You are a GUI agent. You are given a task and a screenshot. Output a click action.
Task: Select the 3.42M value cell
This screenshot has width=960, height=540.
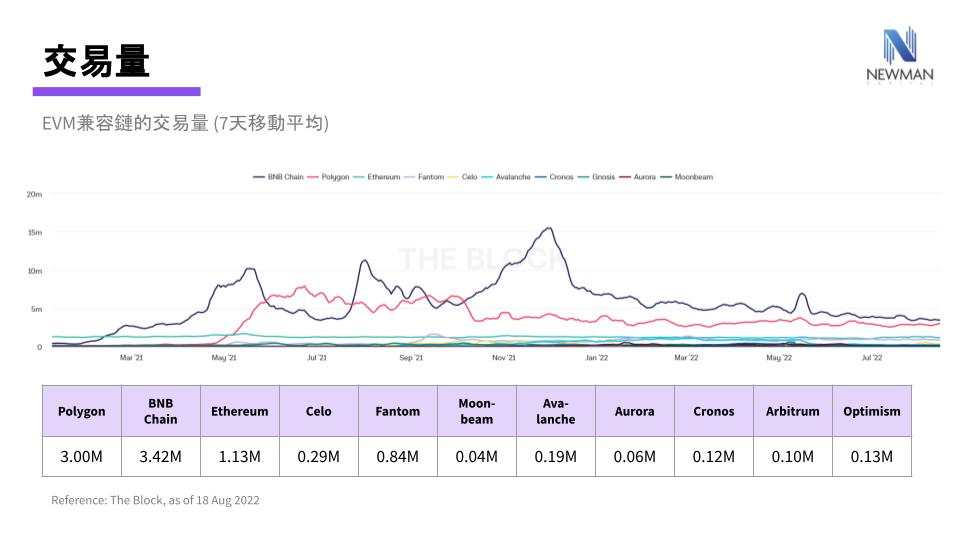(161, 456)
